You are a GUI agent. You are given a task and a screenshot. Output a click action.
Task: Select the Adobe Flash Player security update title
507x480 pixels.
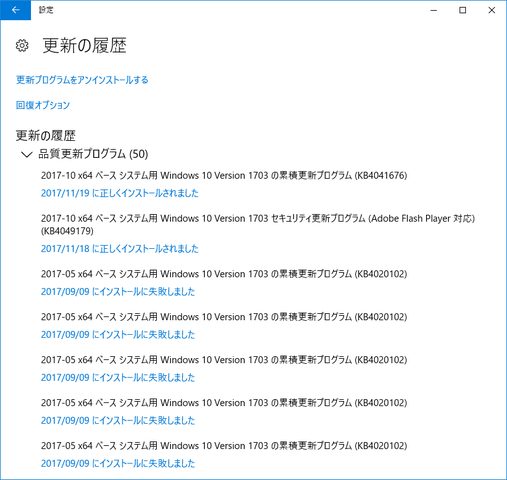click(x=258, y=224)
